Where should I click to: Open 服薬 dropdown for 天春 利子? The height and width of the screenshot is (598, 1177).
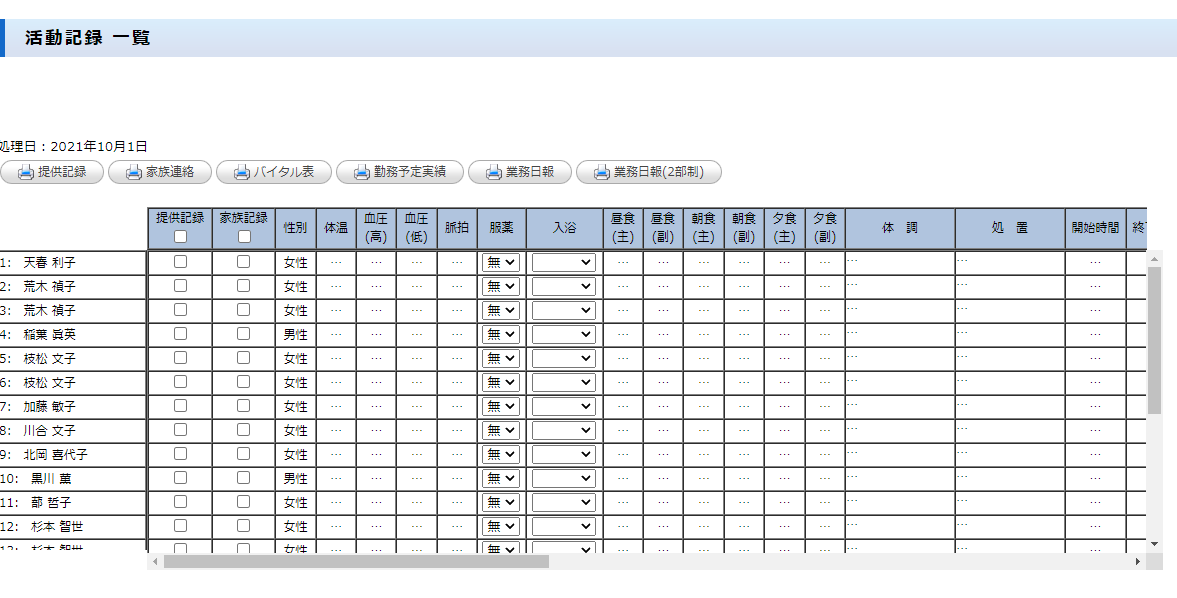coord(501,262)
